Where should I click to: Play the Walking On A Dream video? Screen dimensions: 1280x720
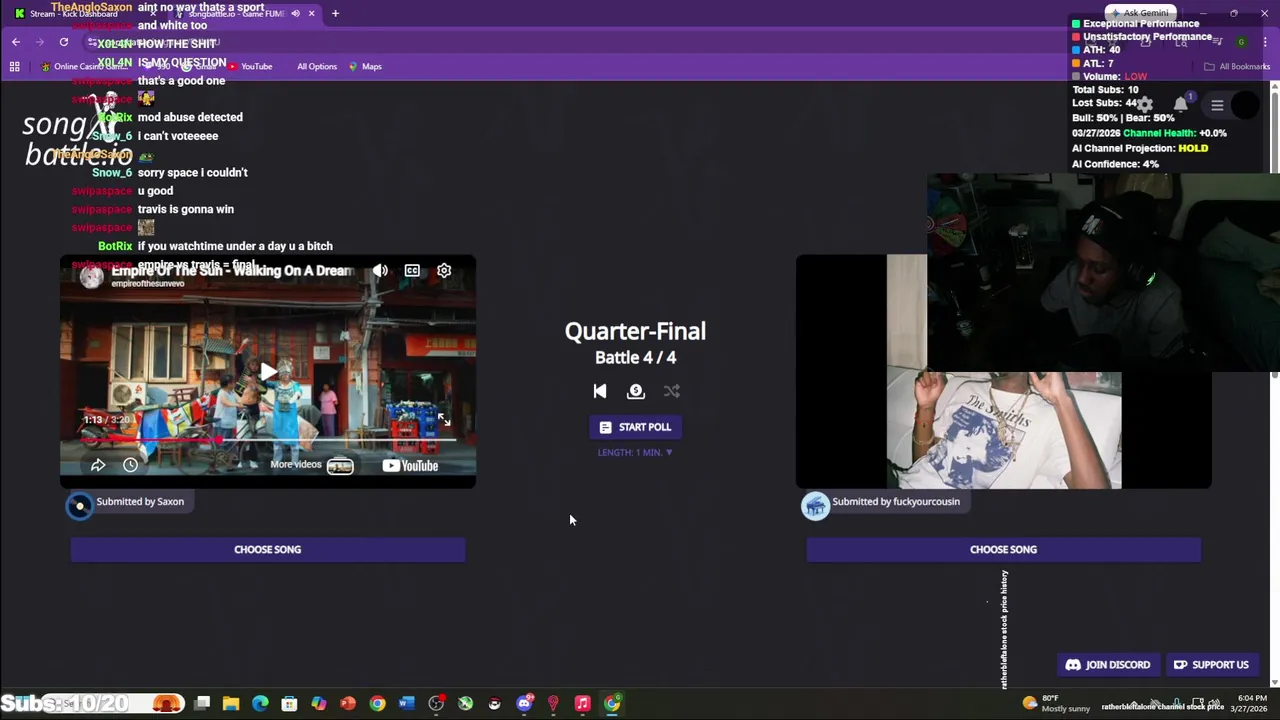click(268, 373)
